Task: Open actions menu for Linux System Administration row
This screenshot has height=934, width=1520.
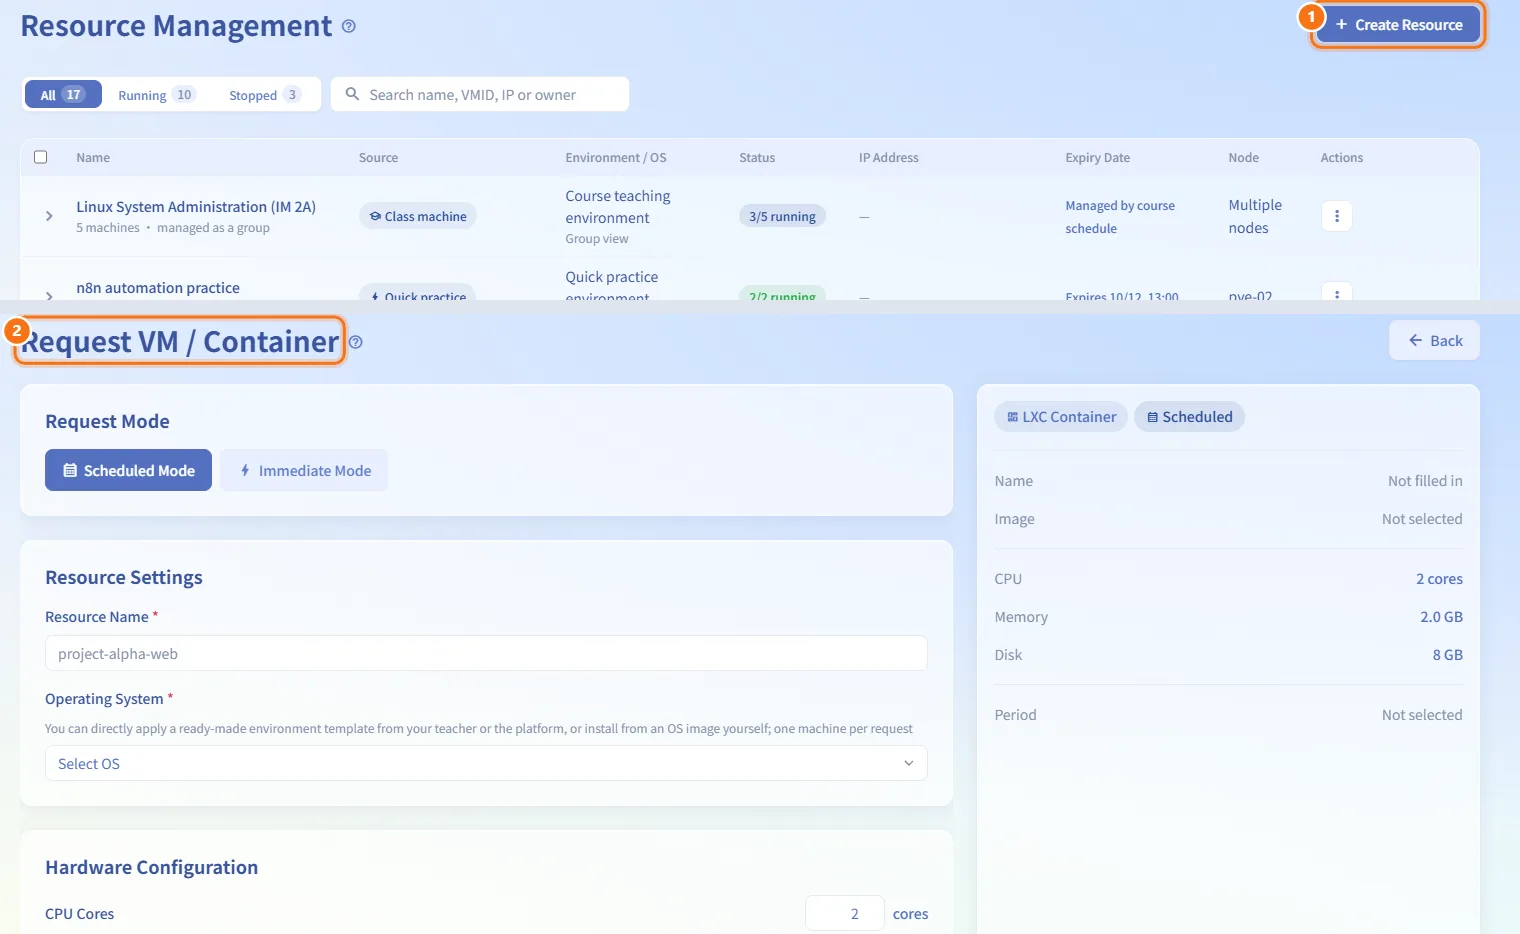Action: tap(1336, 216)
